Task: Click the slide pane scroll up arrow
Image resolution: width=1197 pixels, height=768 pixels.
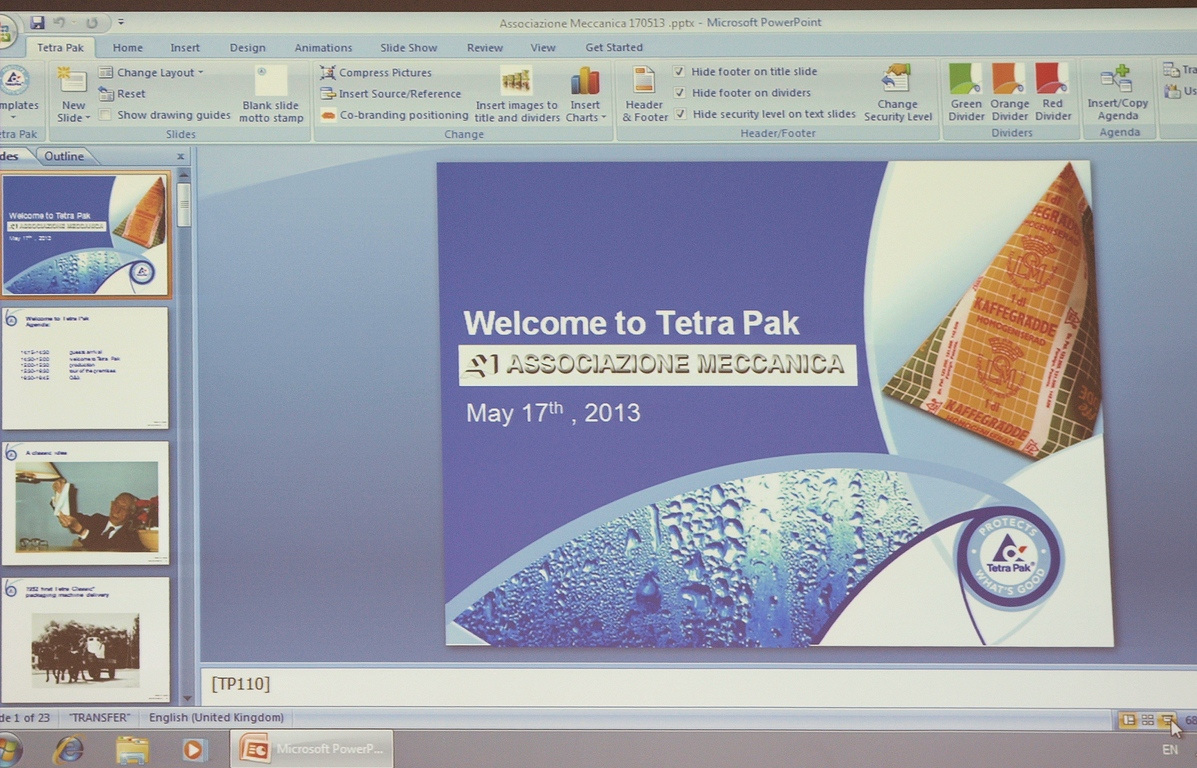Action: [184, 176]
